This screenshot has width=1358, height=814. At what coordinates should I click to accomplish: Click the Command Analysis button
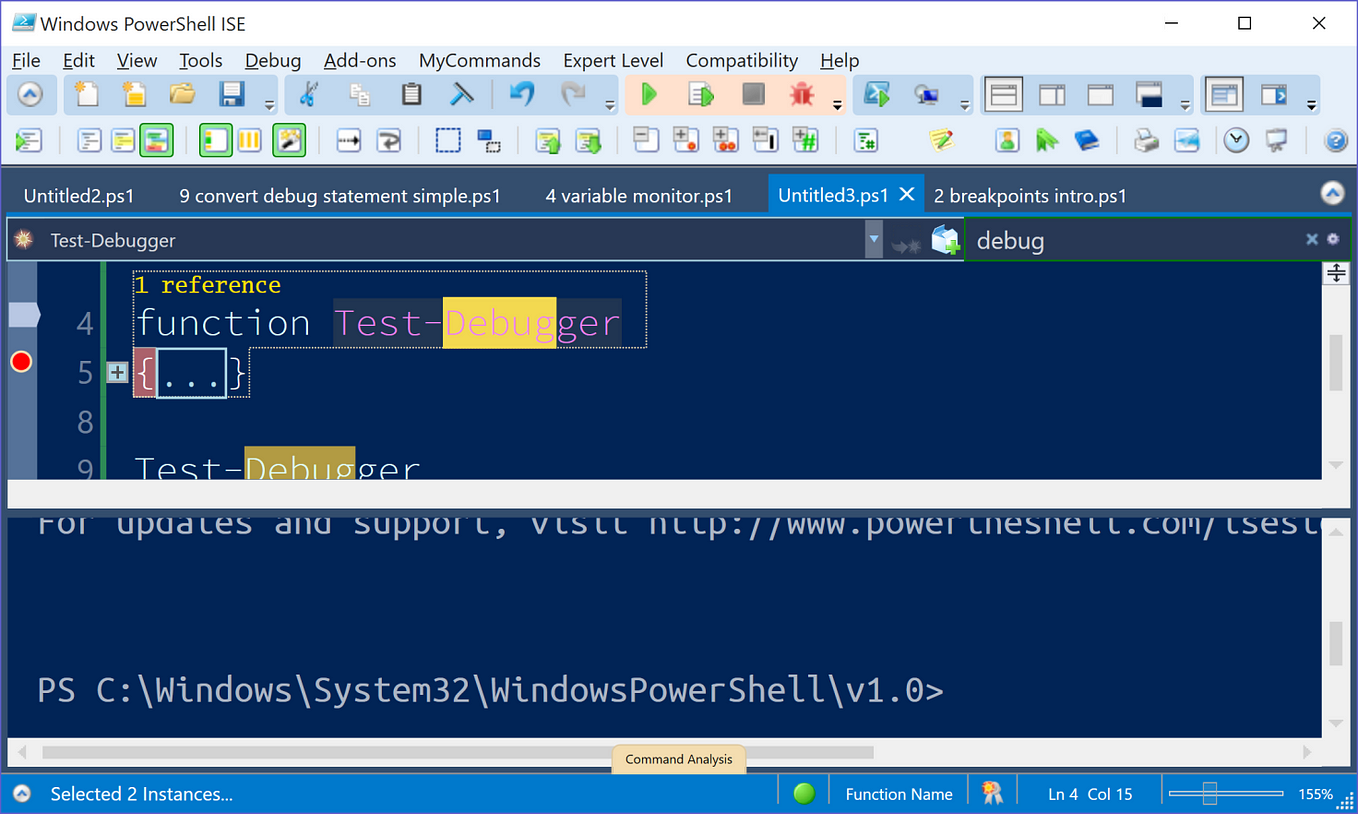678,759
